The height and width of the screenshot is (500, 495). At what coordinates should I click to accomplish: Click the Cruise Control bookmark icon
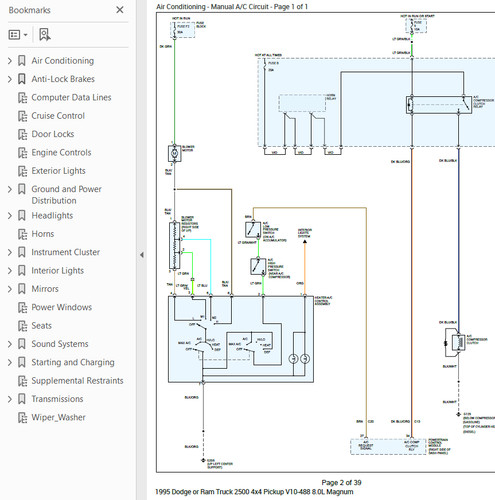coord(22,116)
